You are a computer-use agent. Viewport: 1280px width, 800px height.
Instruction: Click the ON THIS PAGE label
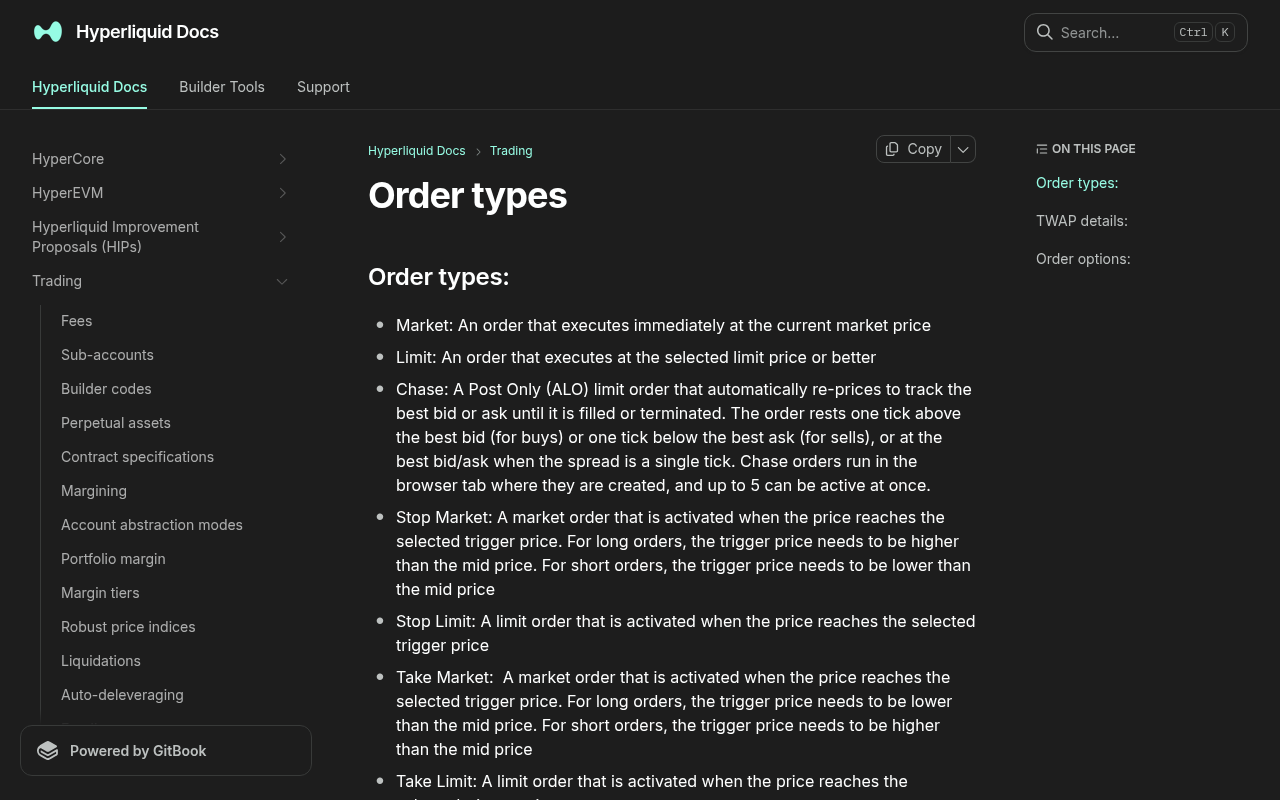pyautogui.click(x=1094, y=149)
